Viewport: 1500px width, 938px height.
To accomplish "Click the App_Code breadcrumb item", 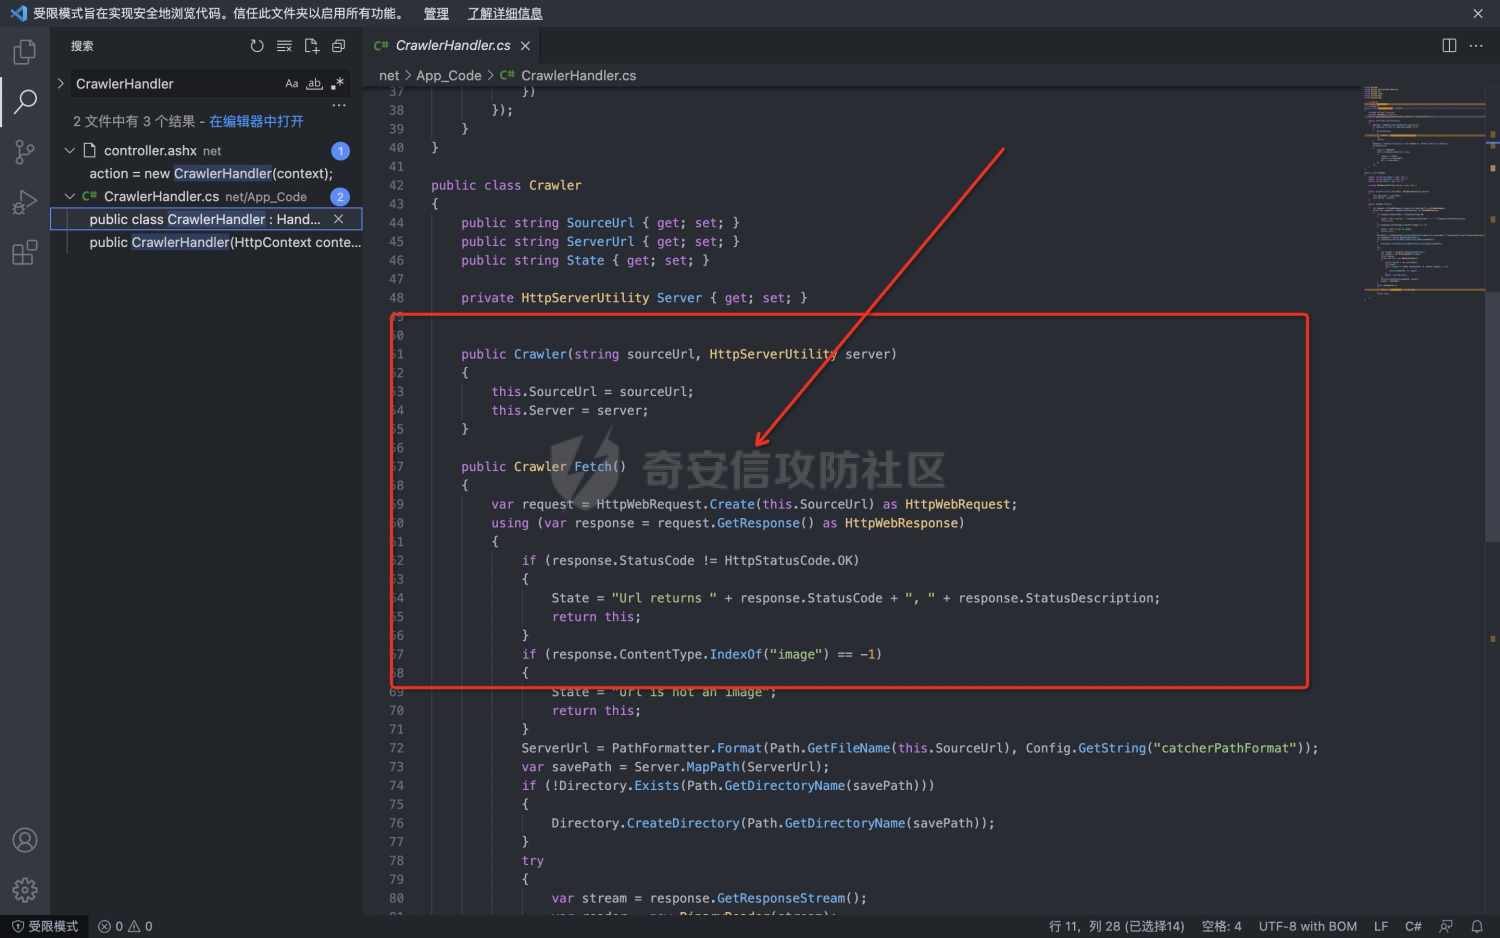I will (448, 76).
